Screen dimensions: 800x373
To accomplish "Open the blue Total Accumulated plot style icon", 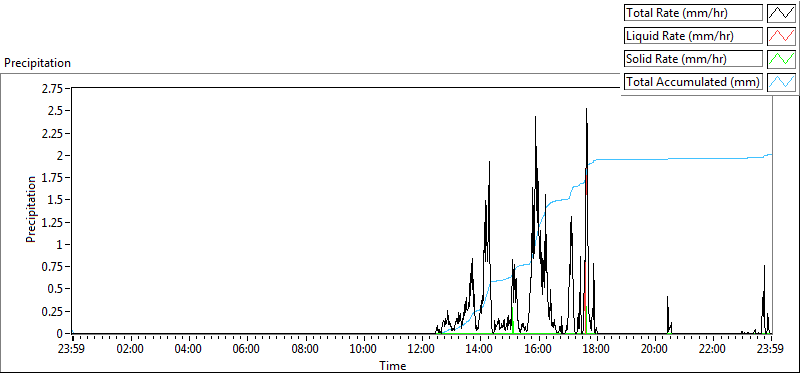I will pos(782,82).
